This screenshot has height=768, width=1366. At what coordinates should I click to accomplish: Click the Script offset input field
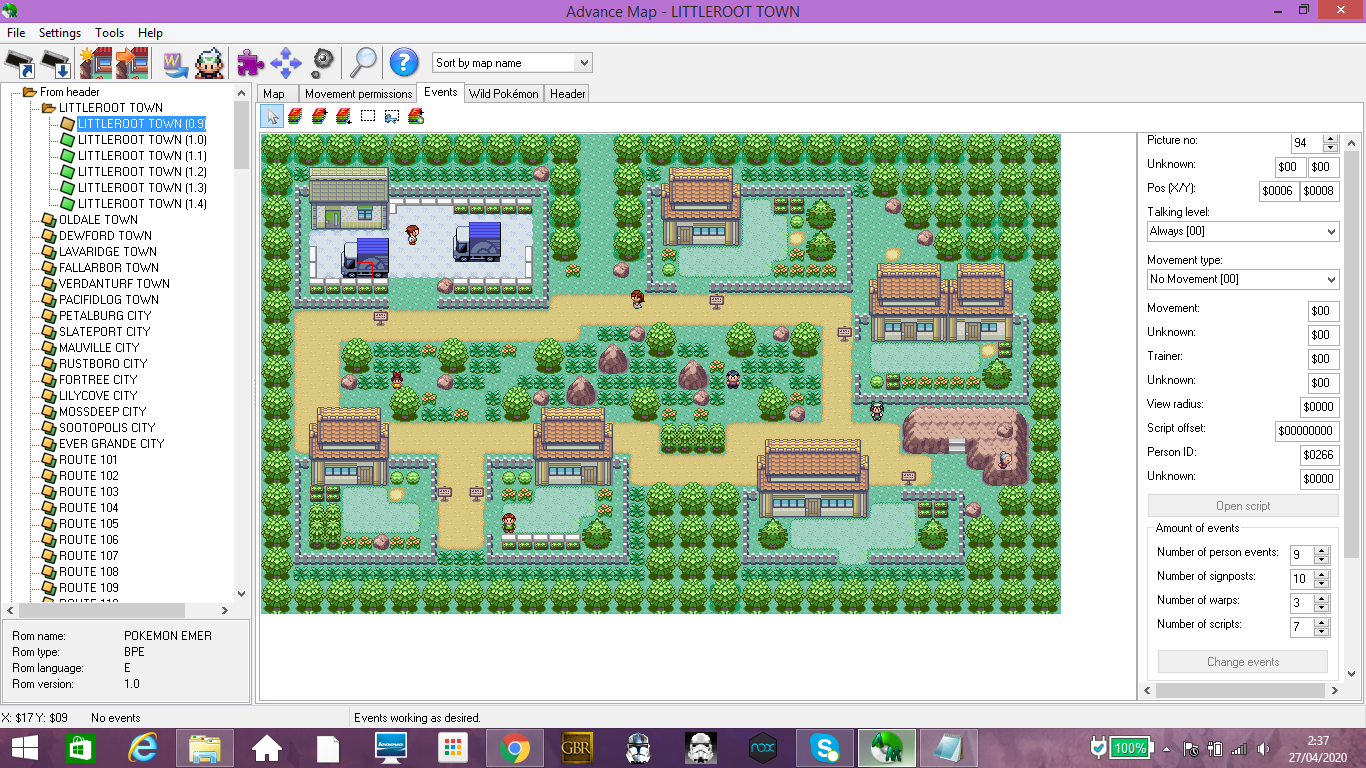pos(1307,431)
